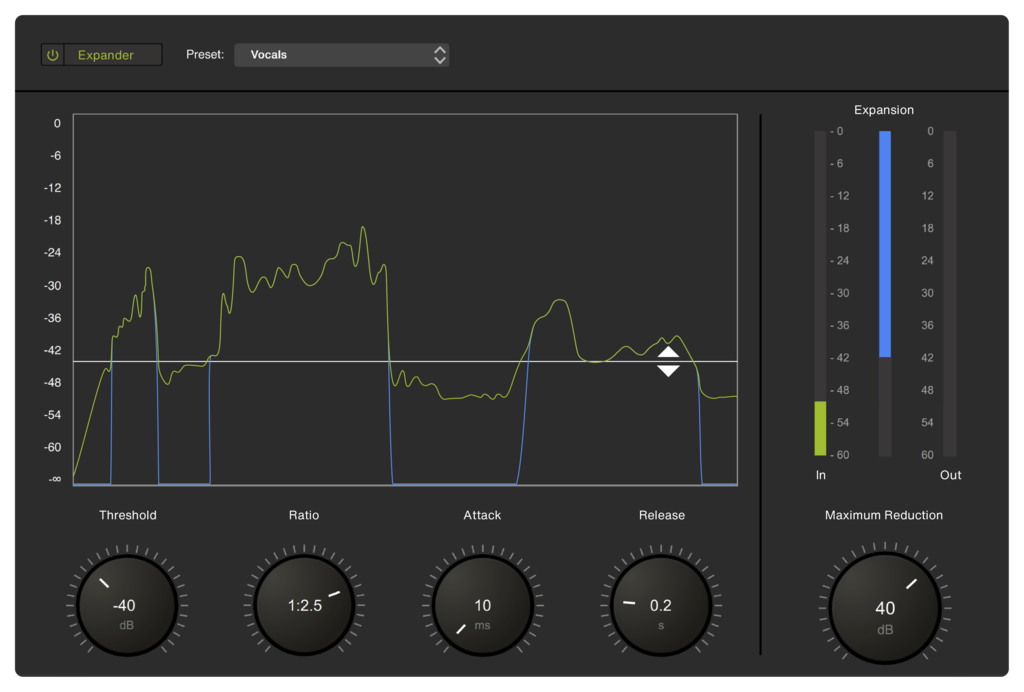The width and height of the screenshot is (1024, 692).
Task: Click the Attack label text
Action: coord(482,515)
